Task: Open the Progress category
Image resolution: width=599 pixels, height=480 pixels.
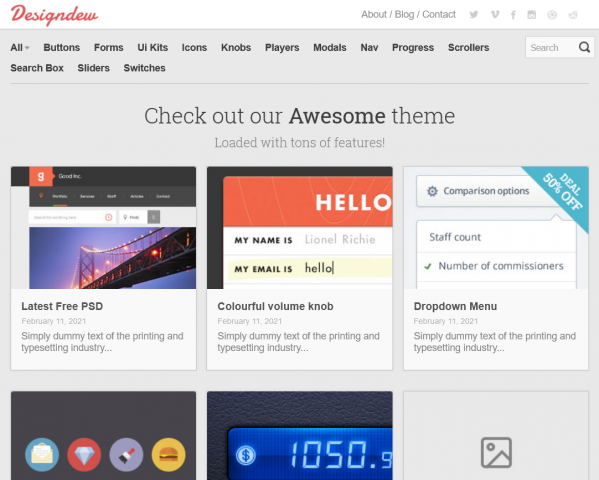Action: click(x=413, y=47)
